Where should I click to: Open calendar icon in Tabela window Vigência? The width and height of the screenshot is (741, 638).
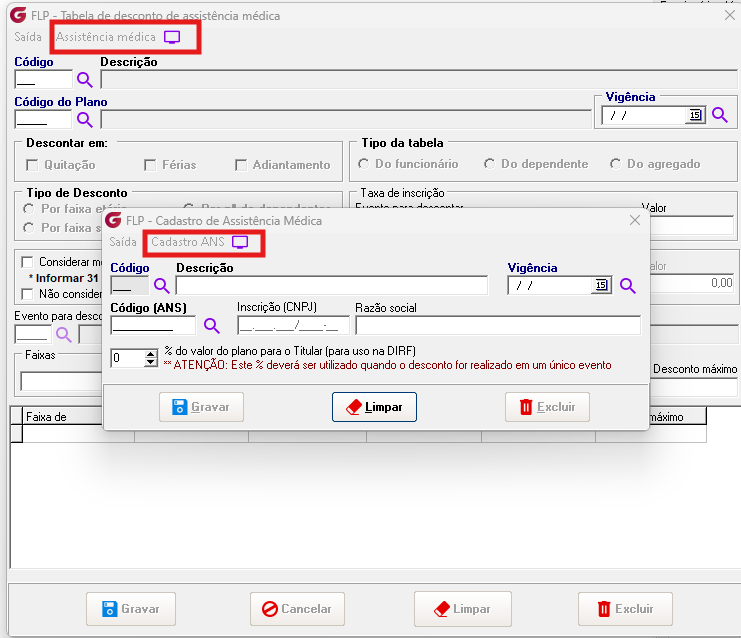coord(695,115)
